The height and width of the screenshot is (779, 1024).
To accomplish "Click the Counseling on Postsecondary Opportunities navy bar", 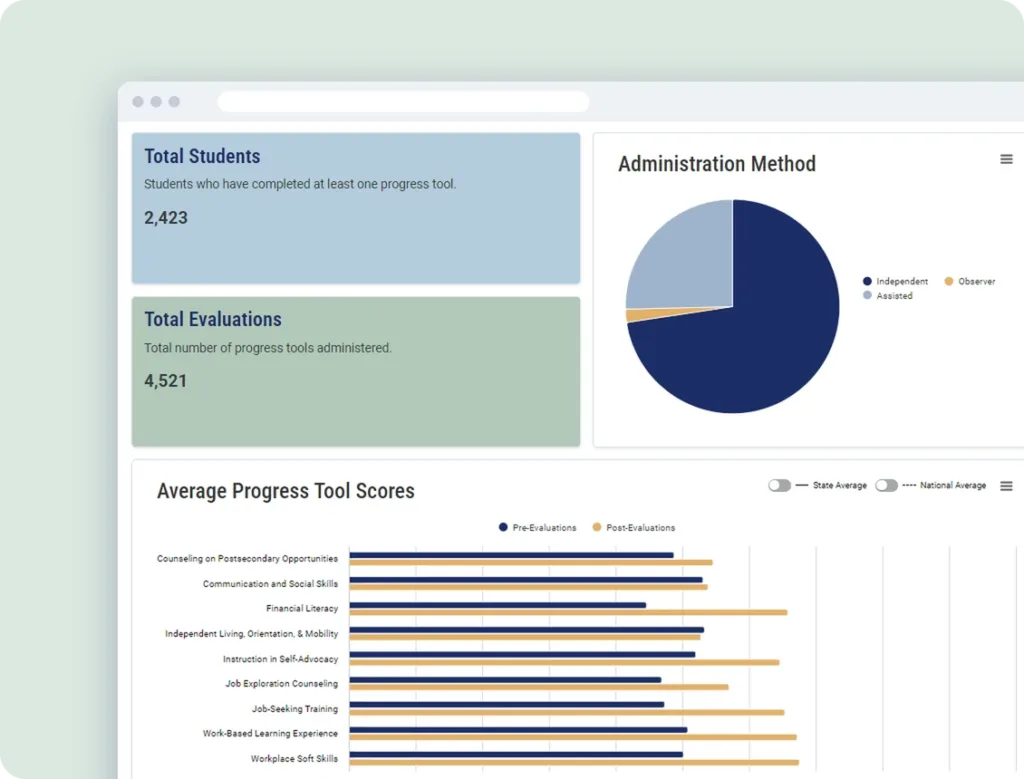I will (x=511, y=555).
